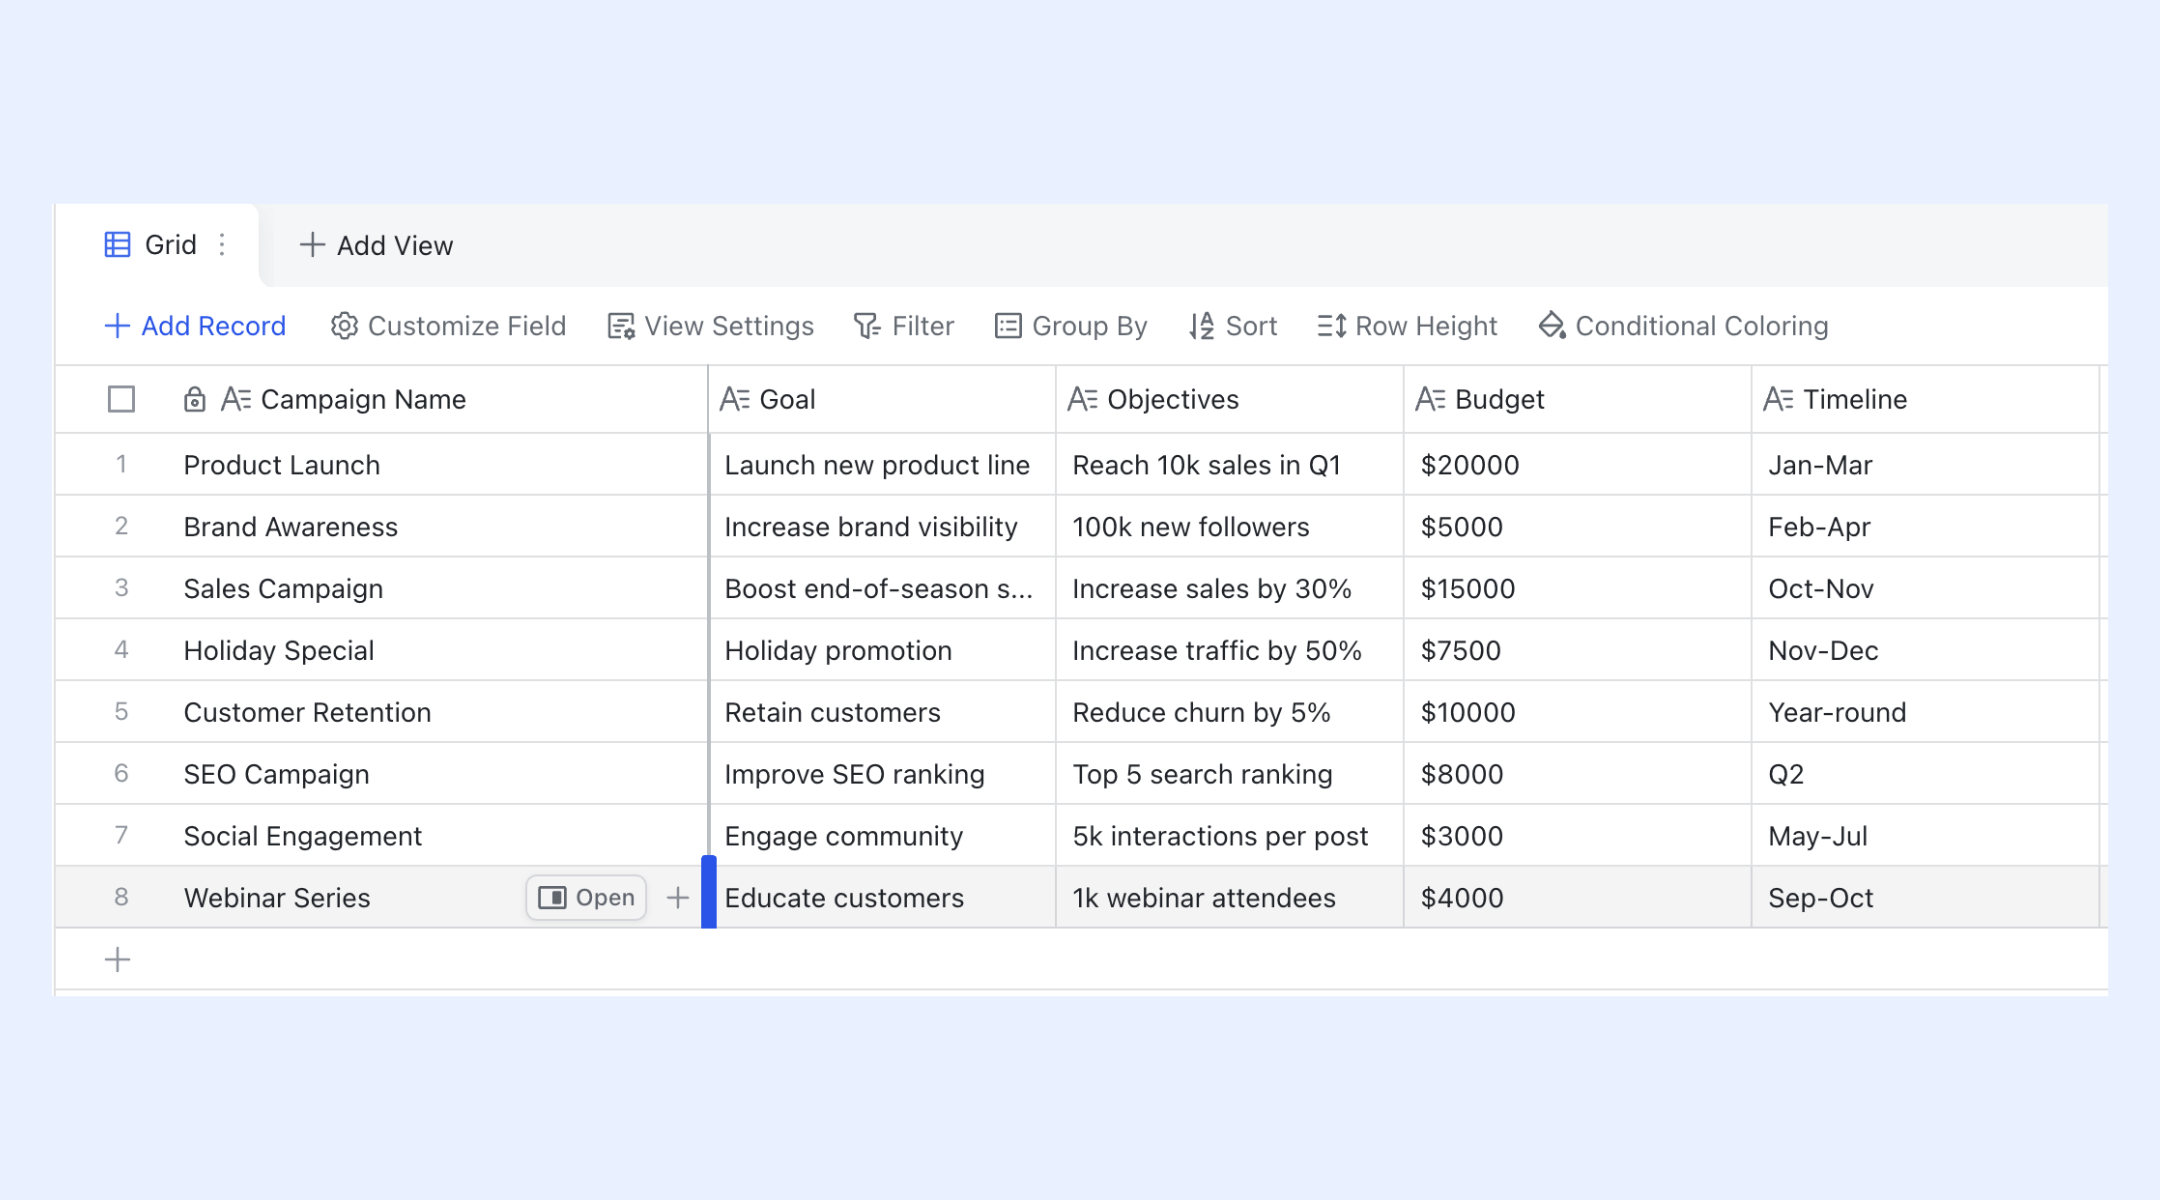Select the Product Launch cell
This screenshot has width=2160, height=1200.
(x=436, y=465)
